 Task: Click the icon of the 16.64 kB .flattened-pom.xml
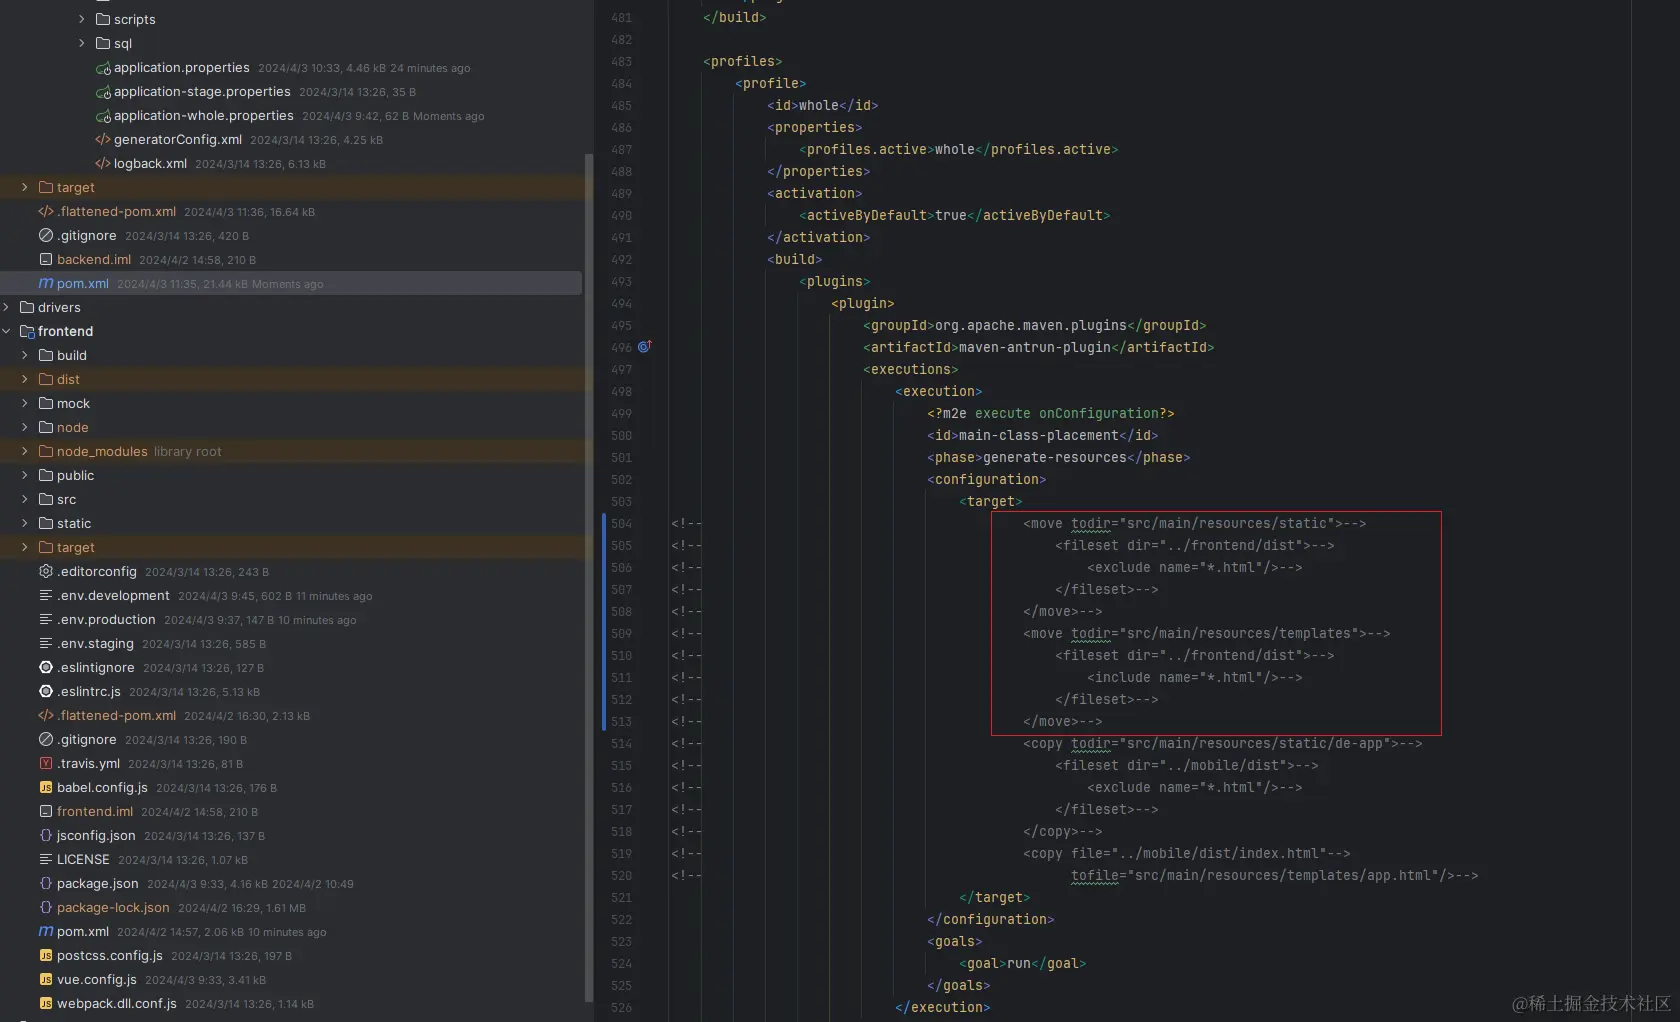pyautogui.click(x=46, y=212)
